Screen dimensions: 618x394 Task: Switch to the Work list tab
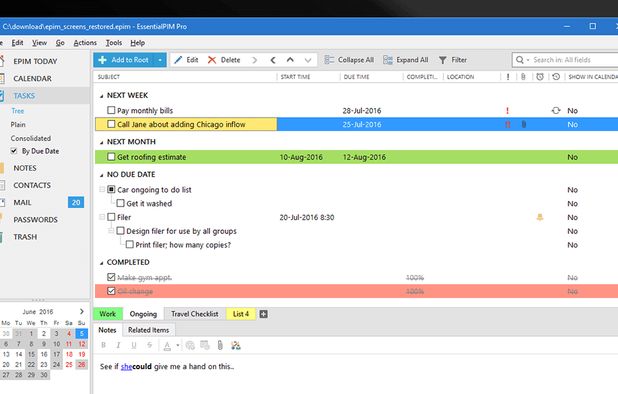[x=108, y=314]
